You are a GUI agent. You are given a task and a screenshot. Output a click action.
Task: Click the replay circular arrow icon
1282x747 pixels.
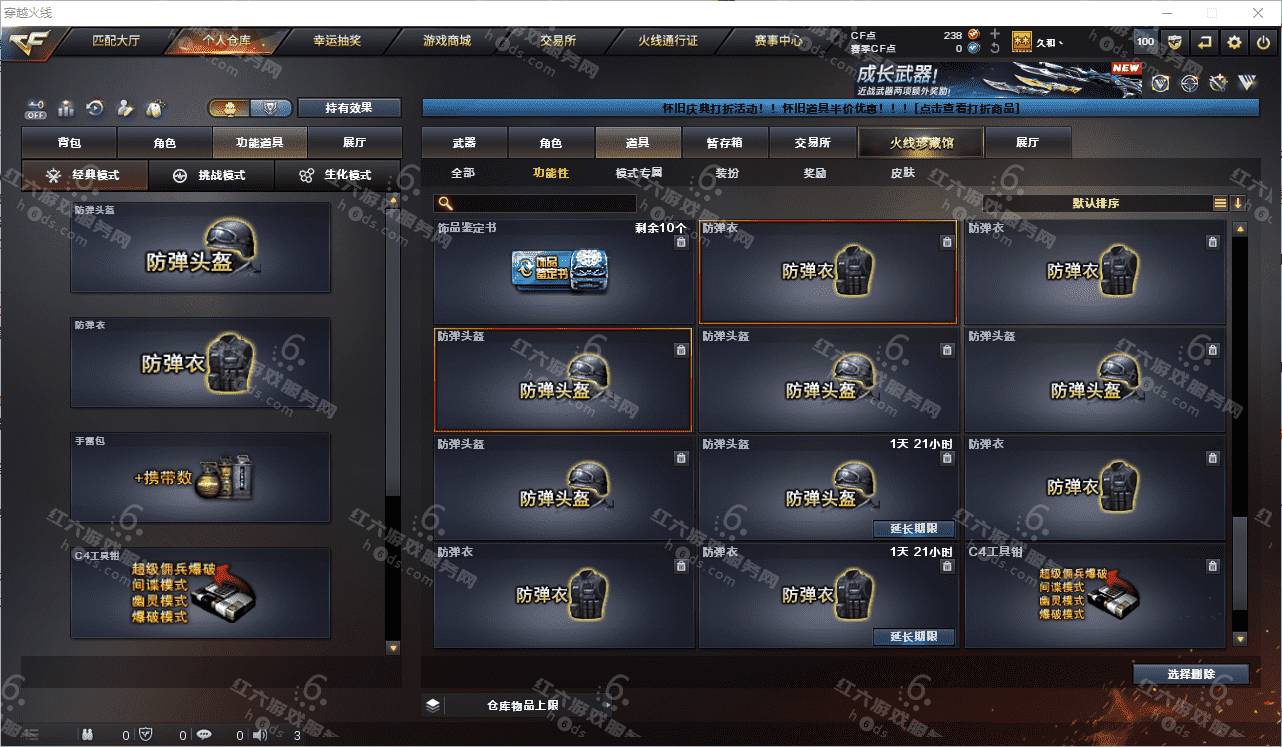(96, 107)
